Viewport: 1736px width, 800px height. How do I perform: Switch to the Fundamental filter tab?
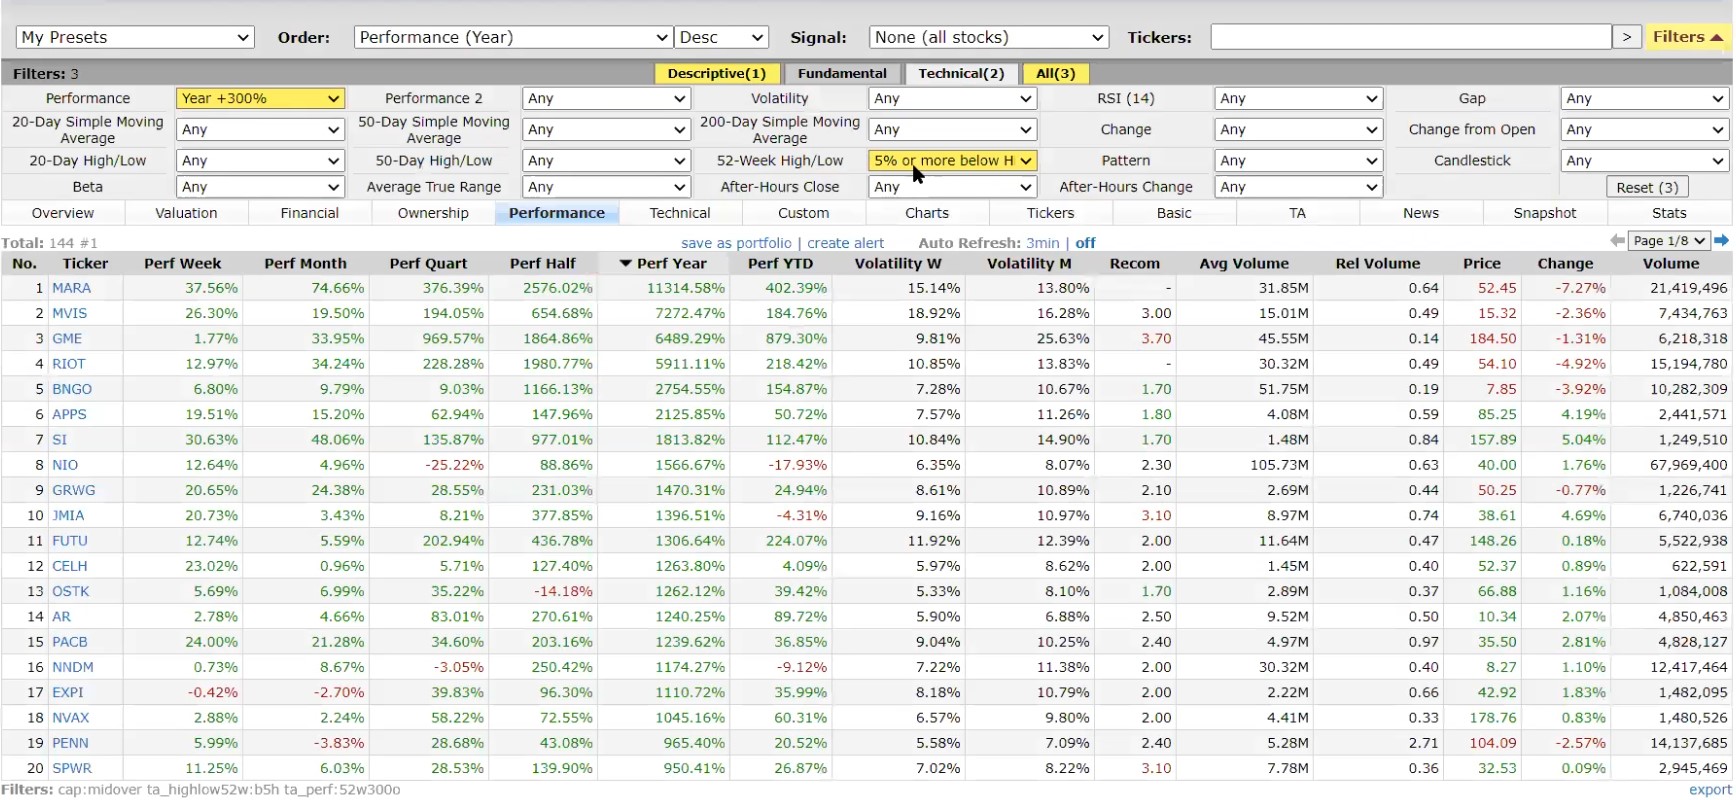pyautogui.click(x=842, y=73)
